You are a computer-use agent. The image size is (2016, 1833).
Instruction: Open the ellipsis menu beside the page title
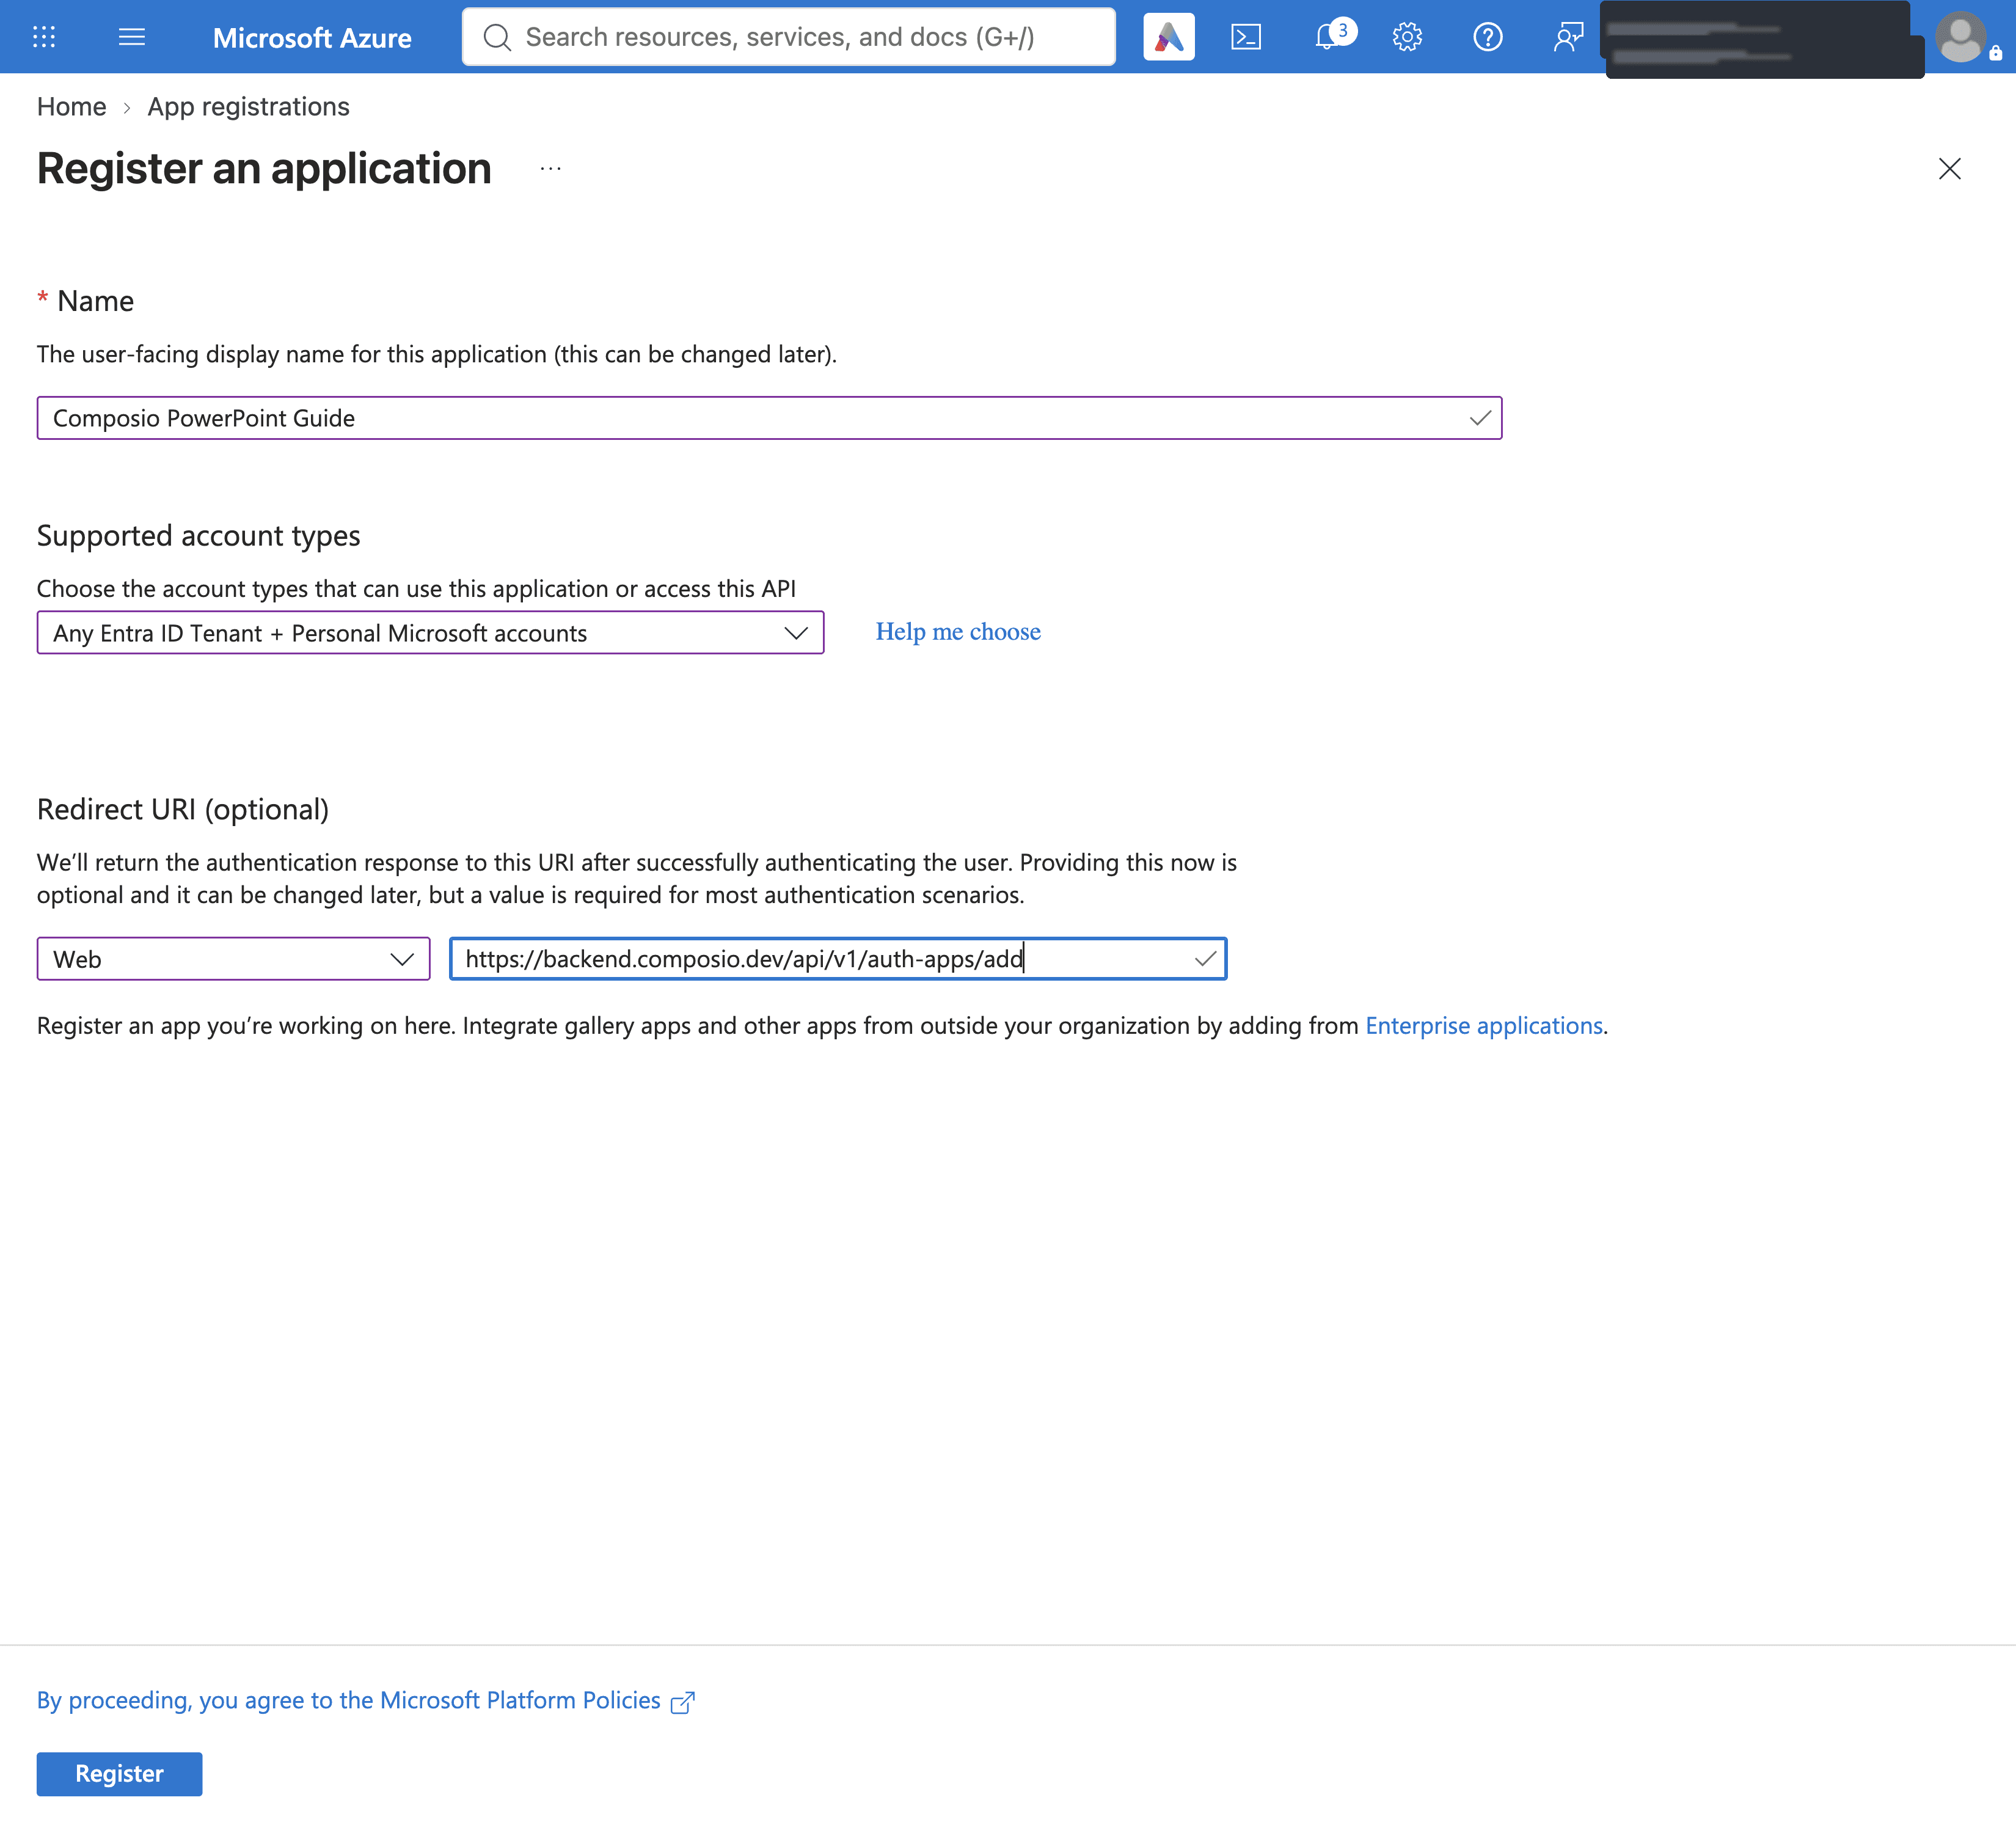[x=550, y=168]
